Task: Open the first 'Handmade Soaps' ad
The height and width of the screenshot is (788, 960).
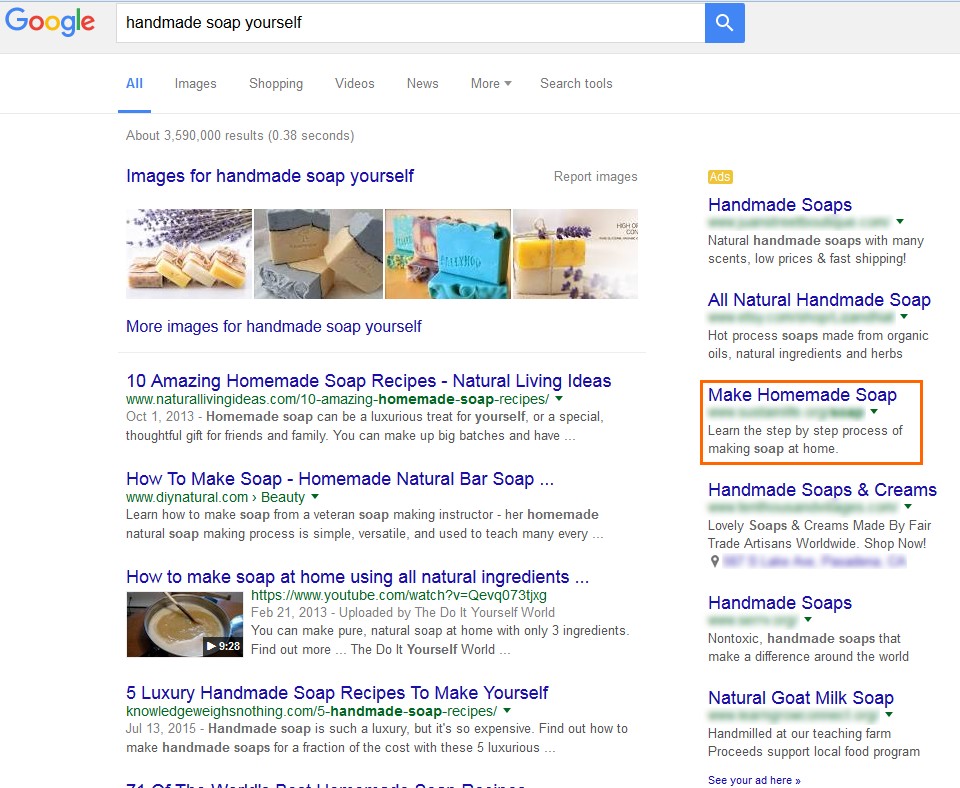Action: tap(780, 205)
